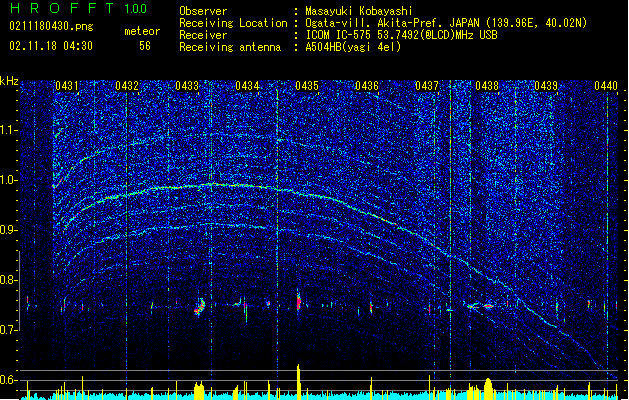This screenshot has height=400, width=629.
Task: Click the 0440 time marker
Action: [x=606, y=86]
